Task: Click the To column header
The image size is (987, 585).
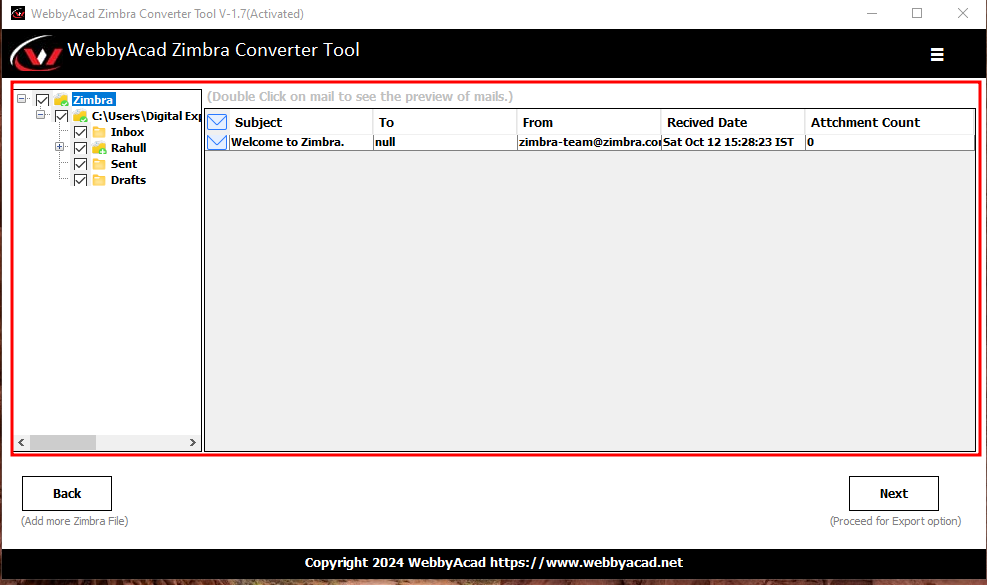Action: (x=445, y=122)
